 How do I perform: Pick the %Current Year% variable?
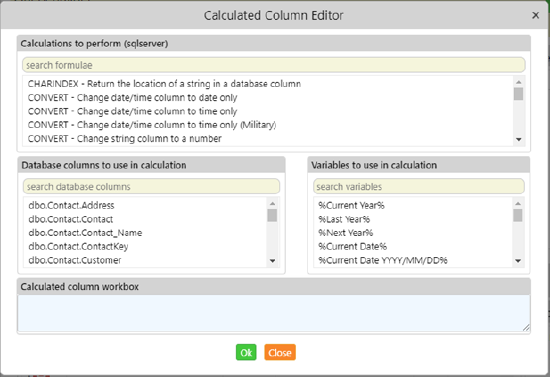(351, 206)
